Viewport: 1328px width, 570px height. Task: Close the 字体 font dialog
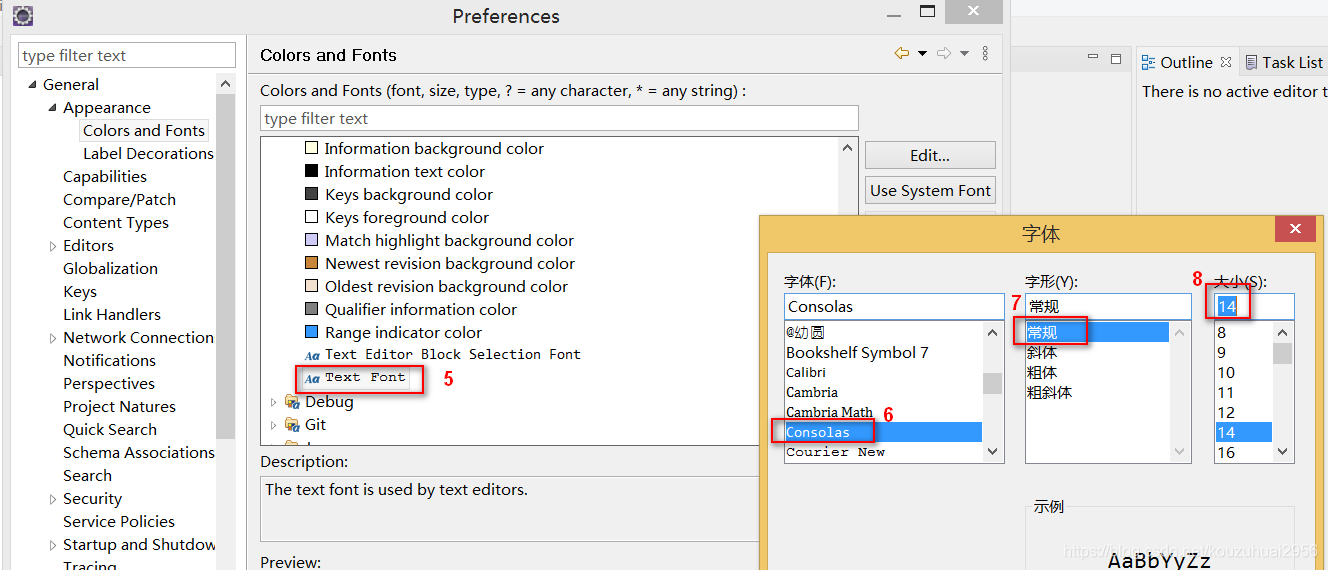click(1295, 229)
